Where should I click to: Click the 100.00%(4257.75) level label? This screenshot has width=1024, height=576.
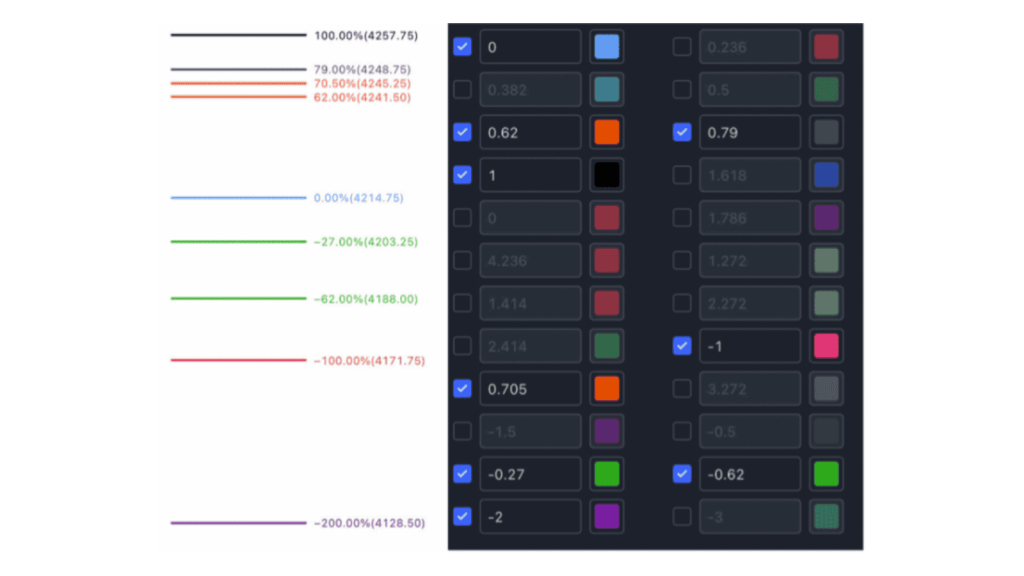pyautogui.click(x=366, y=35)
